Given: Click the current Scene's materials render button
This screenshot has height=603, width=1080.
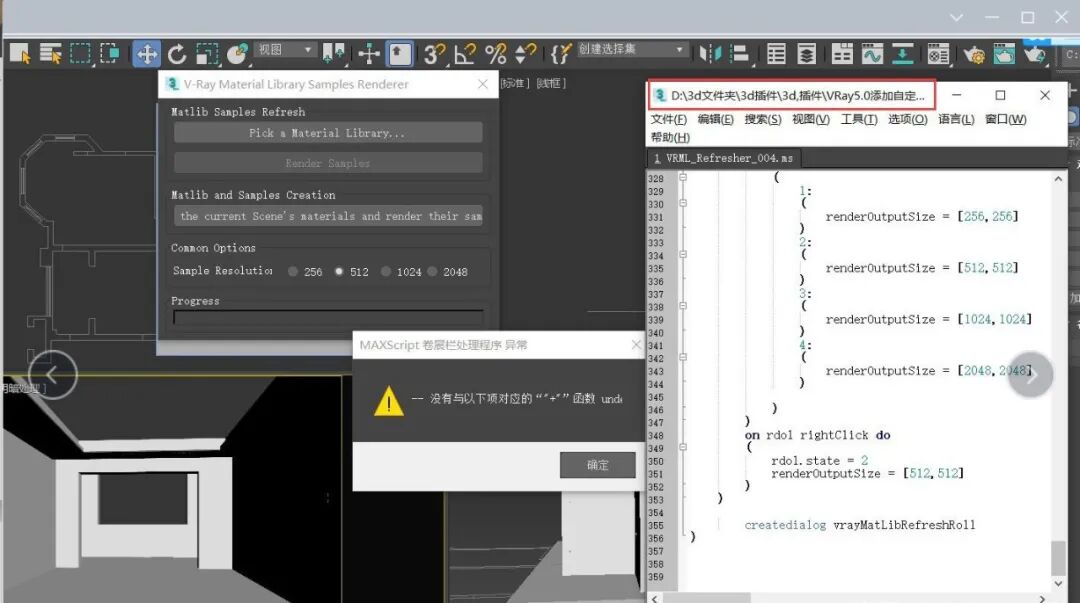Looking at the screenshot, I should [x=328, y=216].
